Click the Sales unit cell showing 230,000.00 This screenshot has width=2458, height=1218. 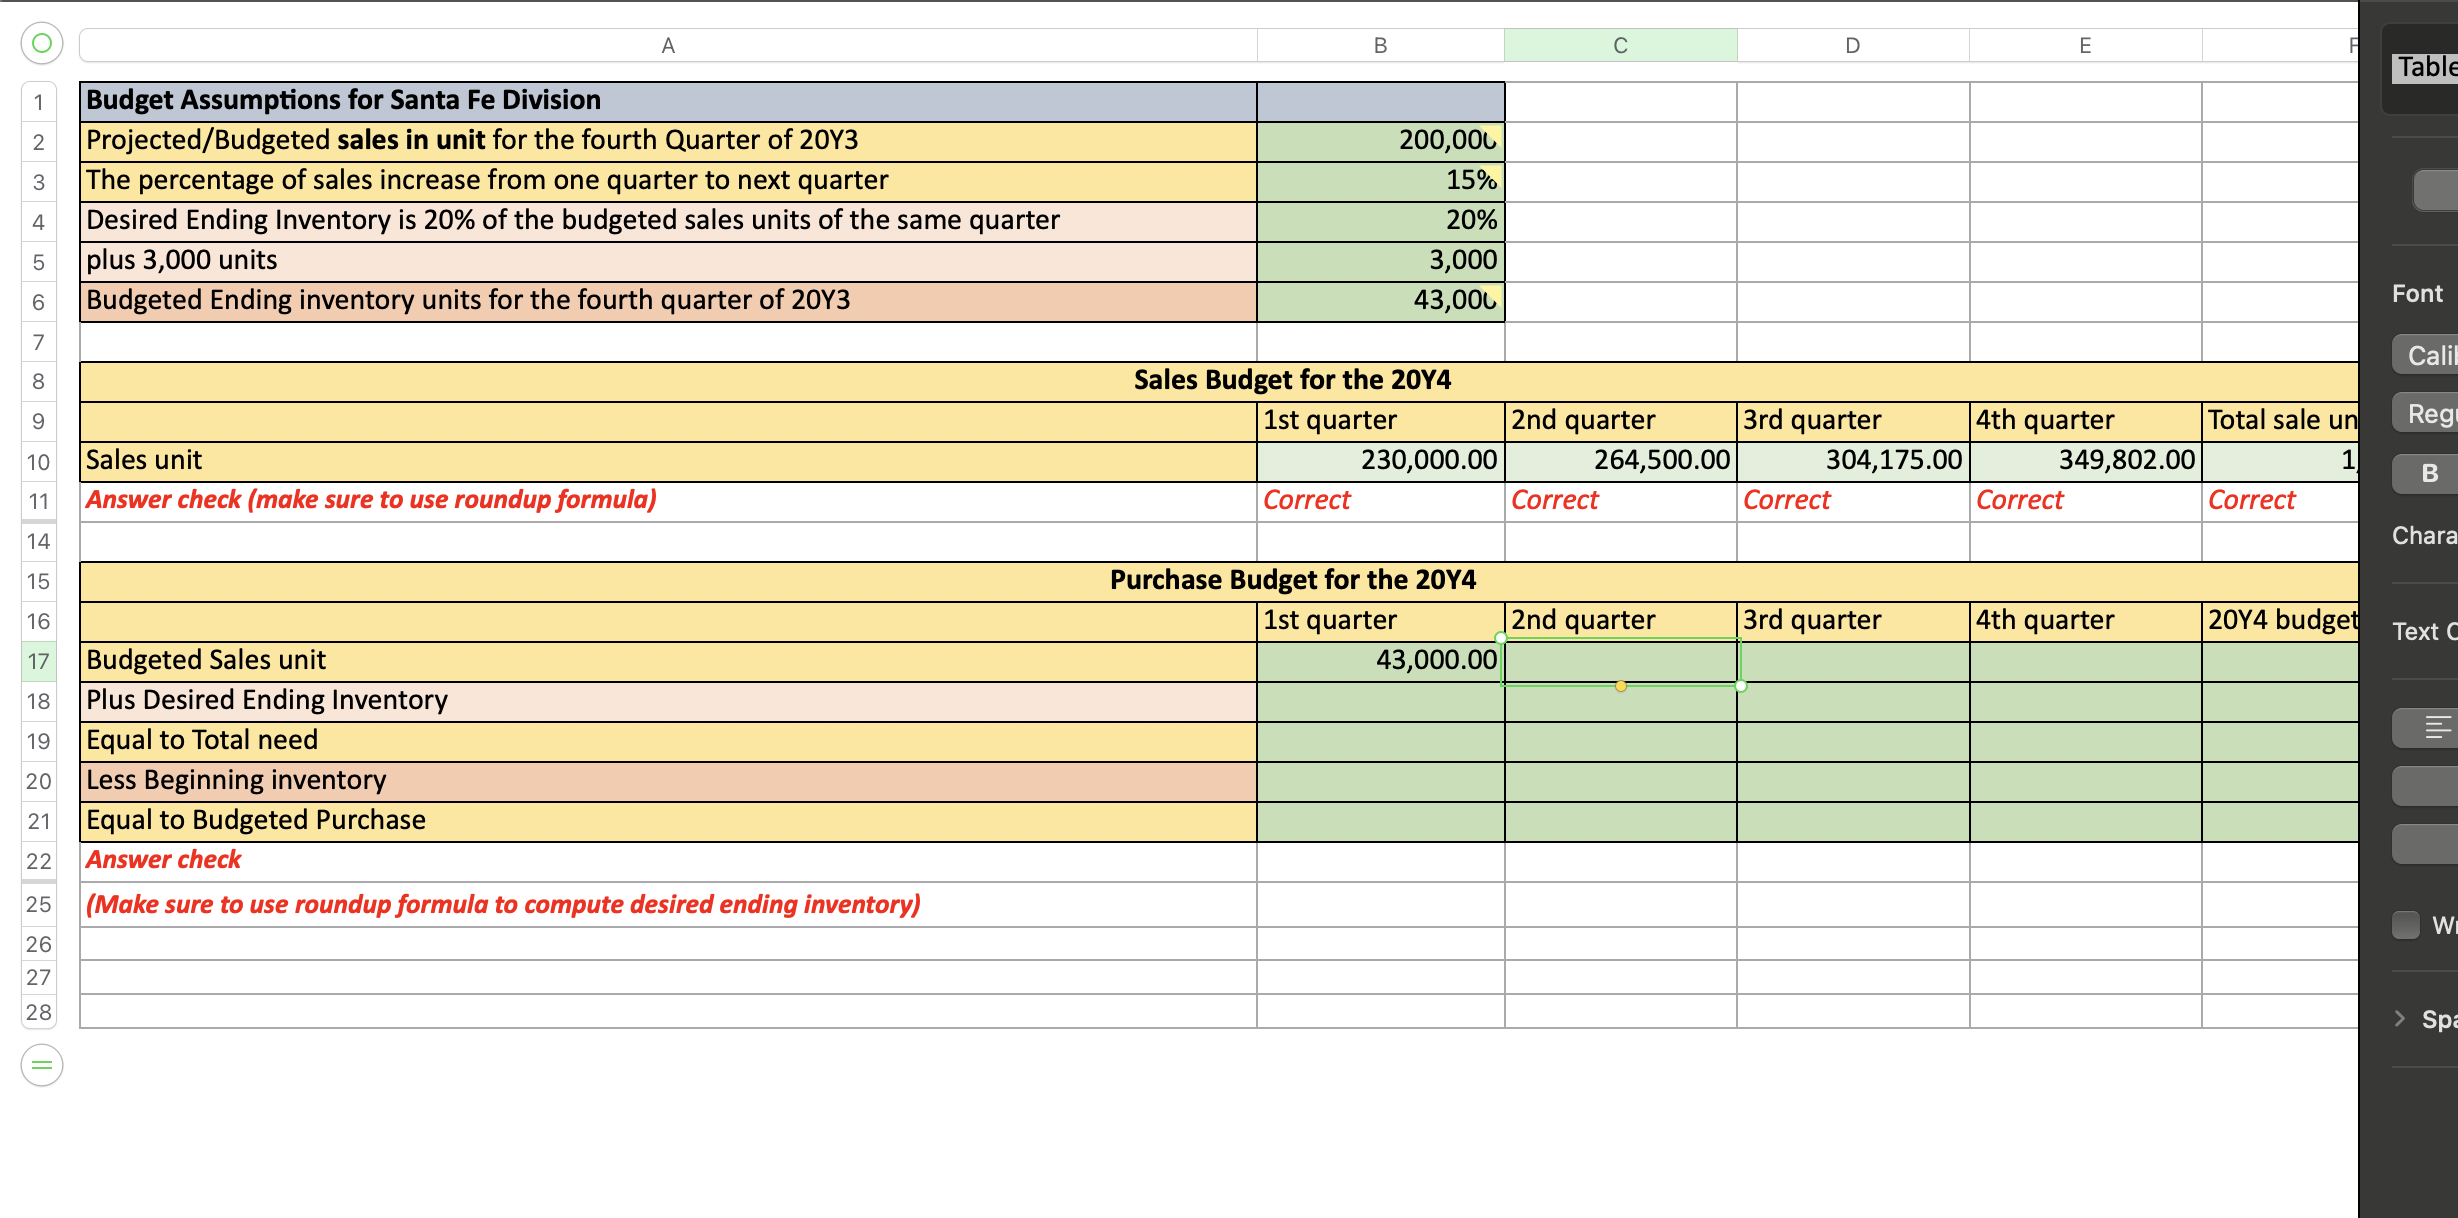1380,459
